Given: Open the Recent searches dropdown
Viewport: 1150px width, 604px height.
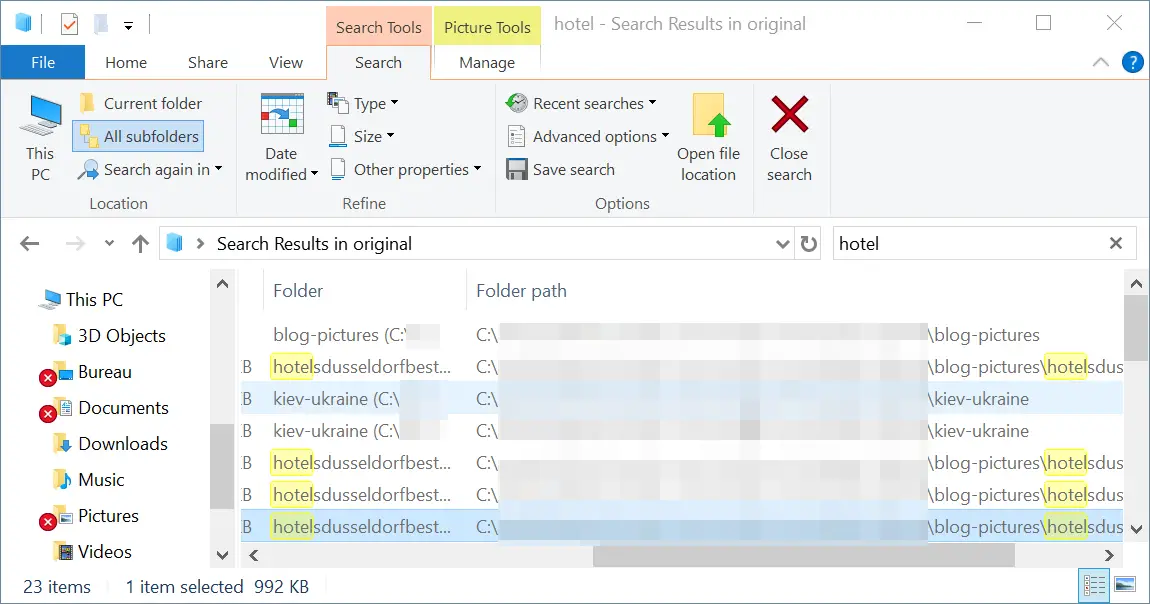Looking at the screenshot, I should [582, 104].
